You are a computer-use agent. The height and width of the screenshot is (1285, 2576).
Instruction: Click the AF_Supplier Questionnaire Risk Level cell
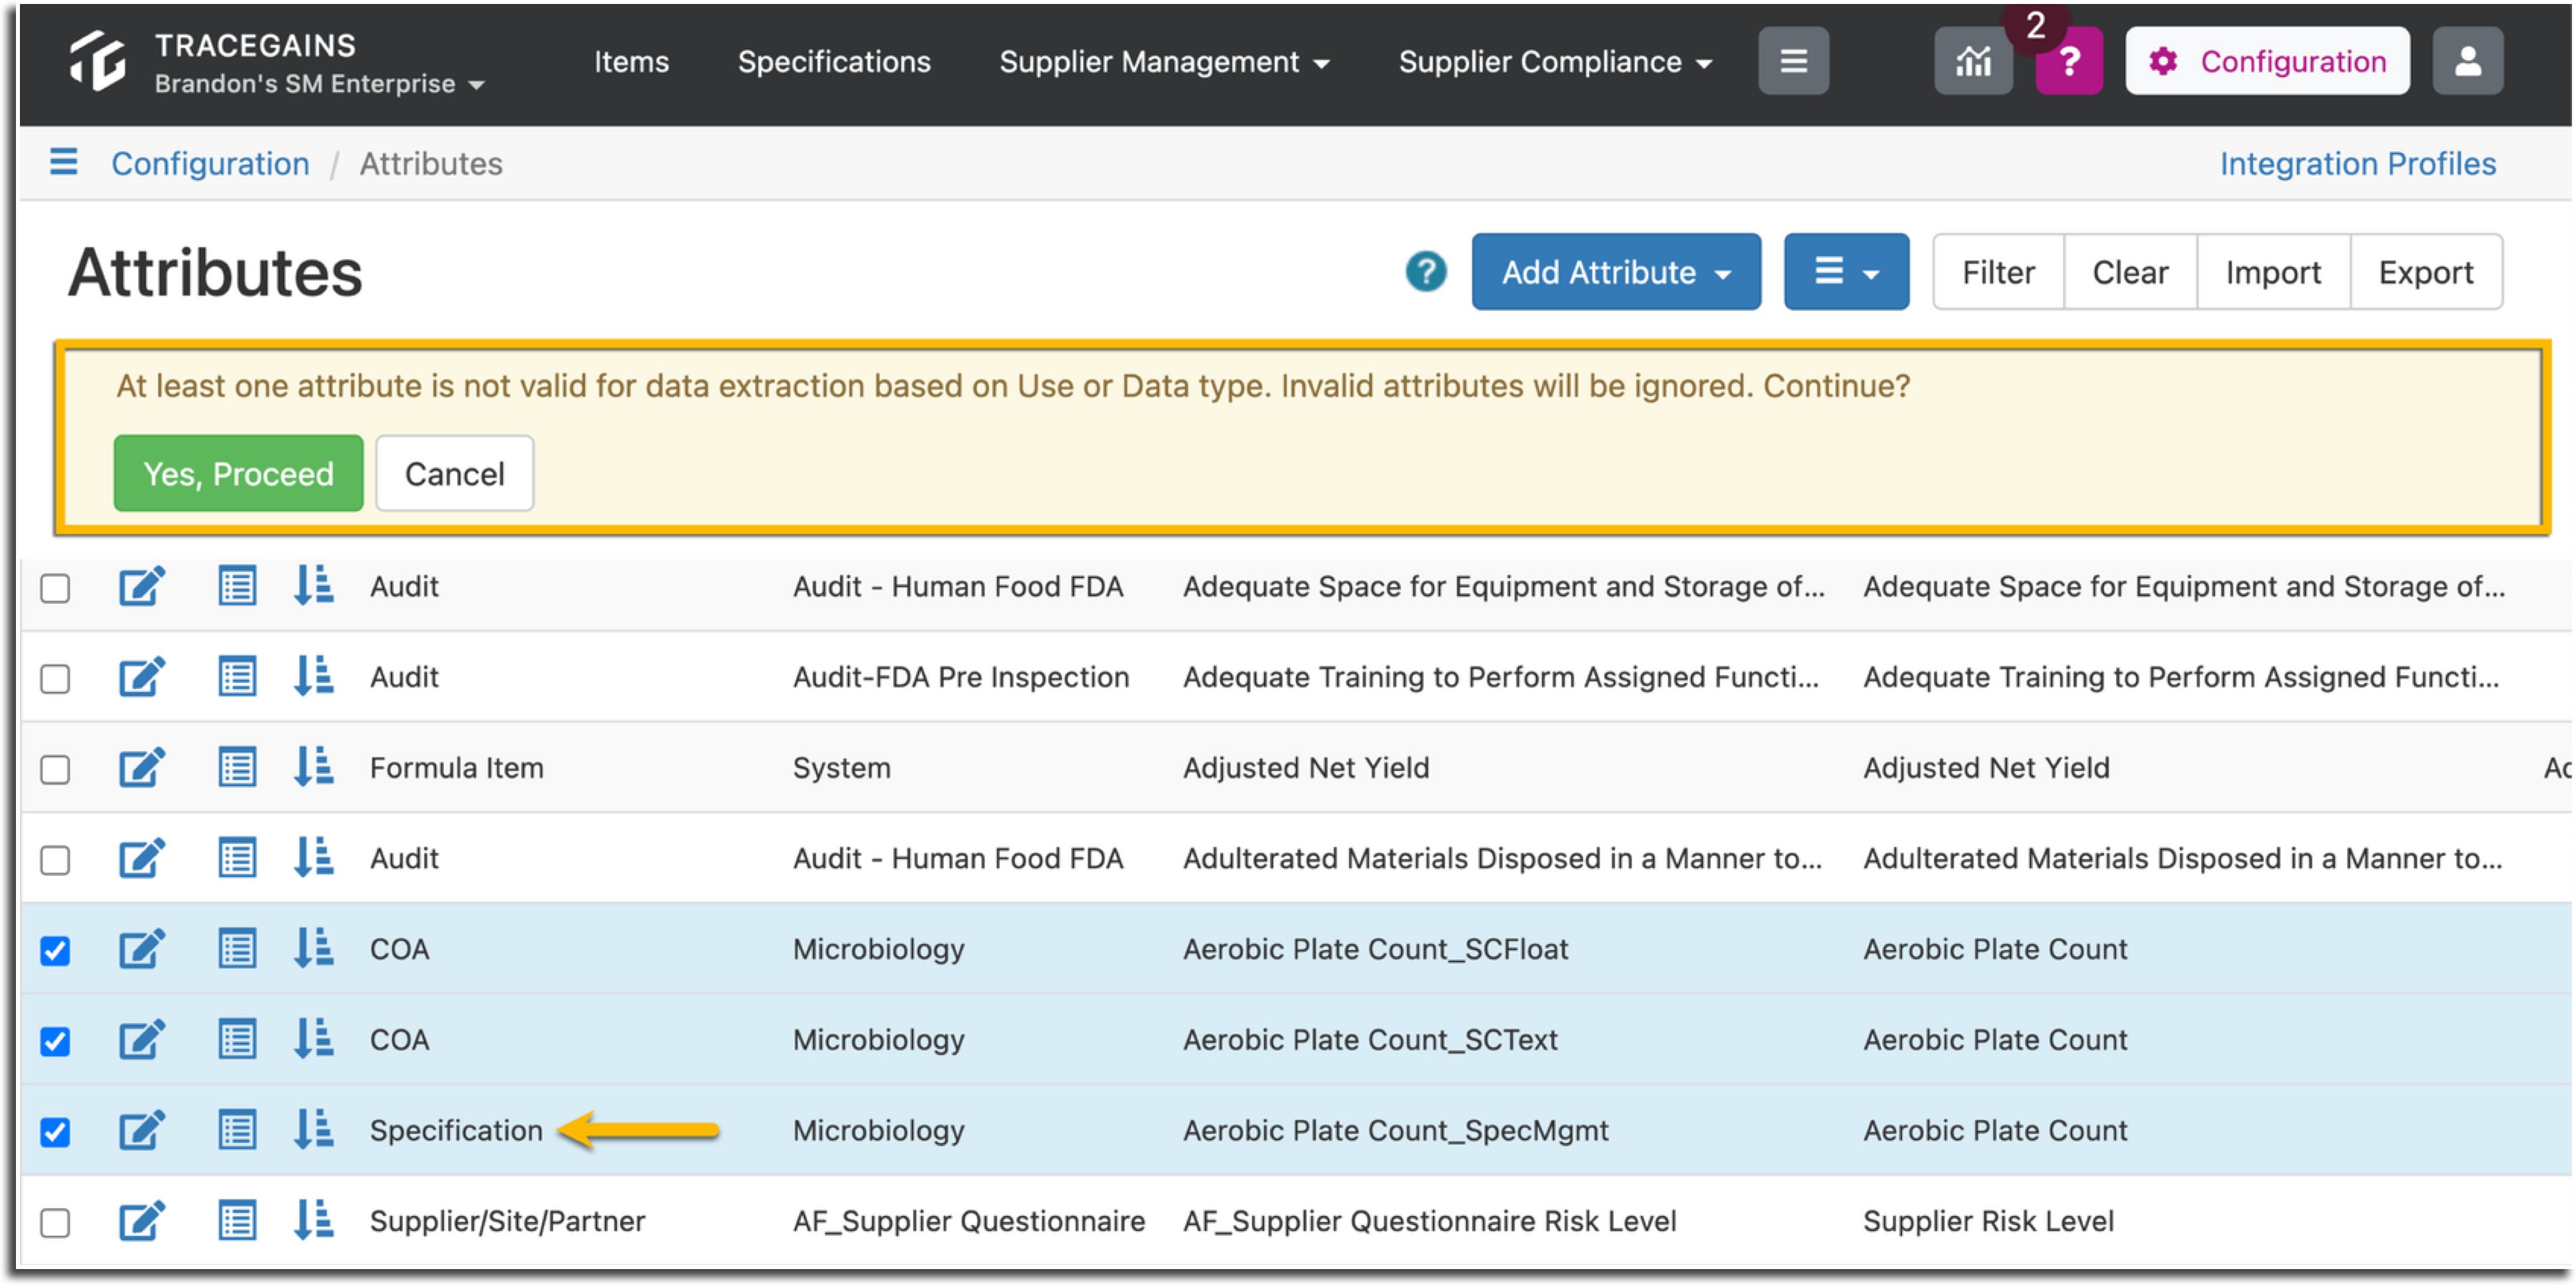[1429, 1221]
